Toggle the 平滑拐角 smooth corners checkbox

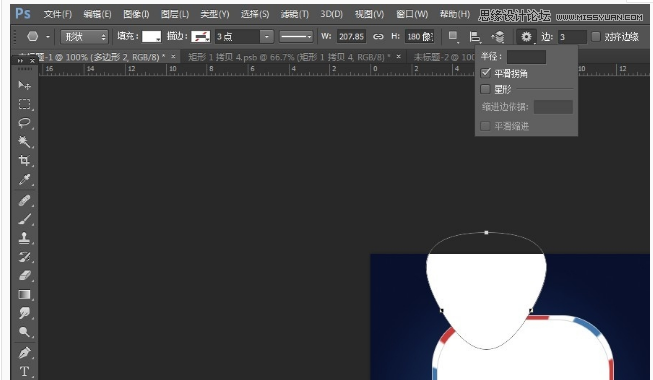pyautogui.click(x=485, y=73)
